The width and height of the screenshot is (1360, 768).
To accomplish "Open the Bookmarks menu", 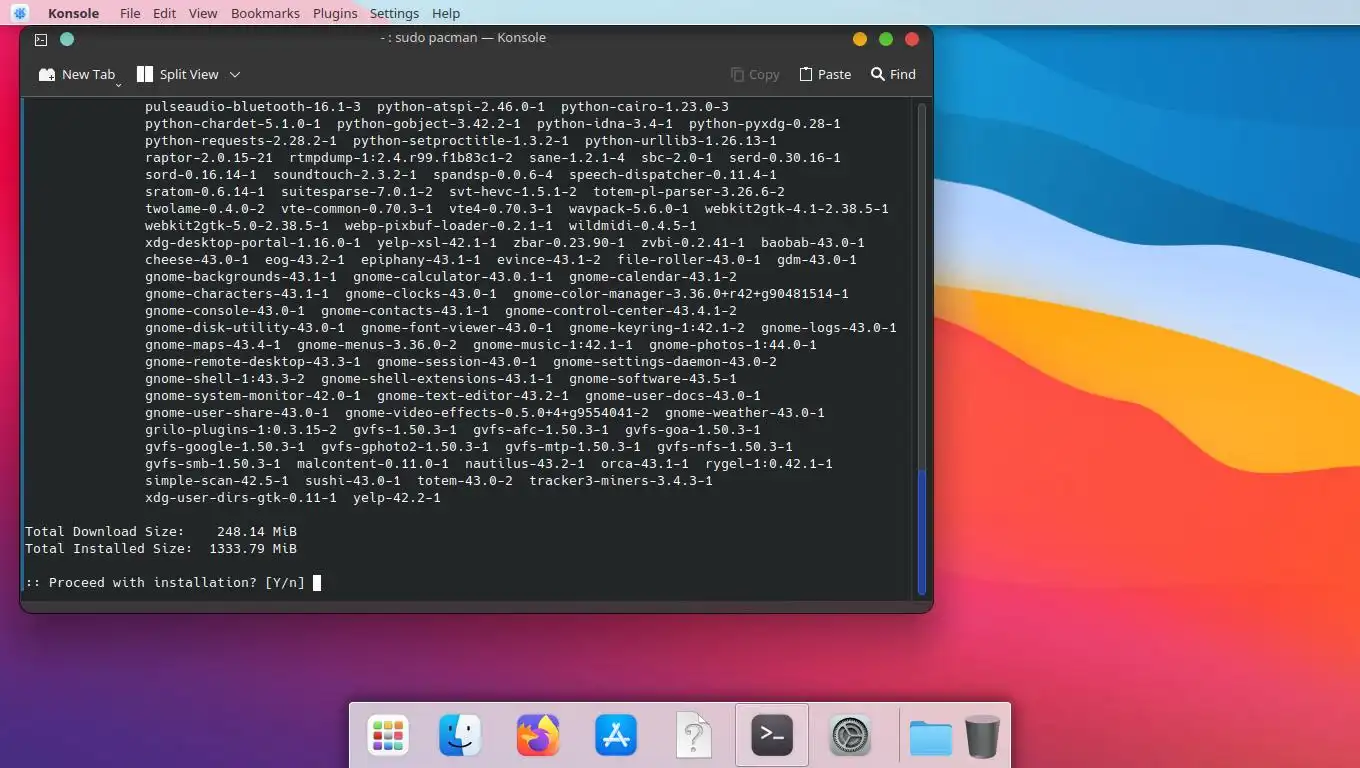I will (265, 13).
